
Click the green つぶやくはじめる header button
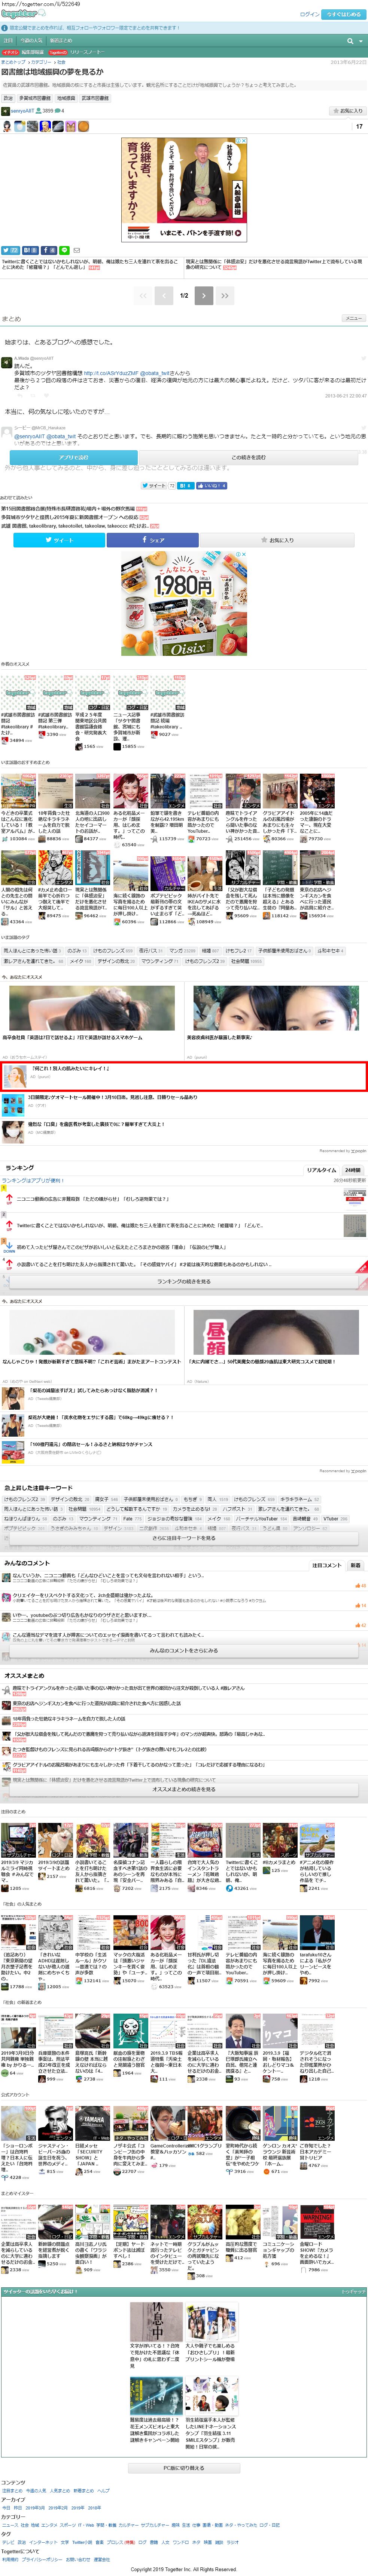[344, 14]
